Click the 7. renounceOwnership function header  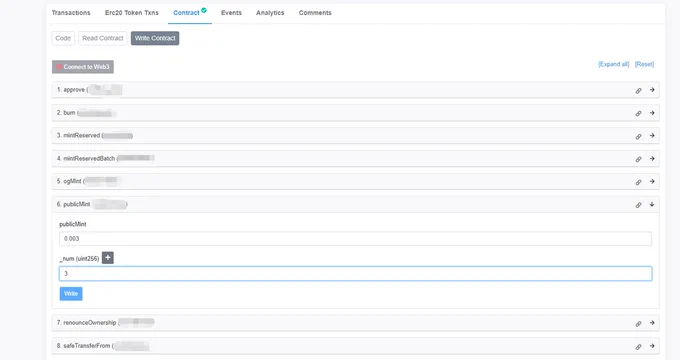pyautogui.click(x=355, y=323)
